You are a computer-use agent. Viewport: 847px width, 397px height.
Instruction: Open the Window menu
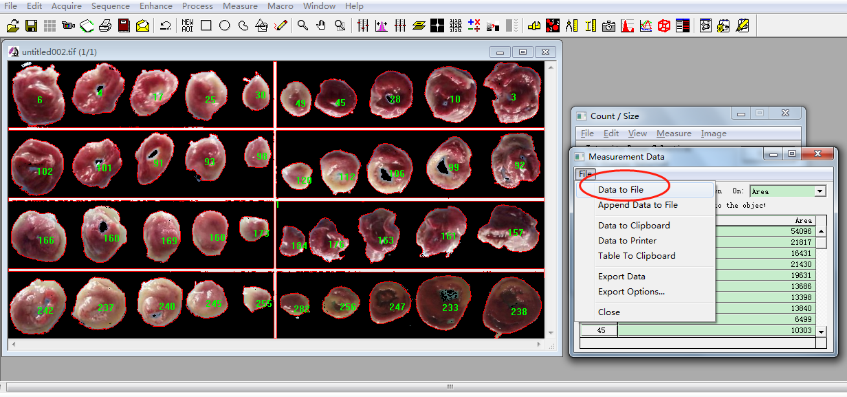pos(319,6)
